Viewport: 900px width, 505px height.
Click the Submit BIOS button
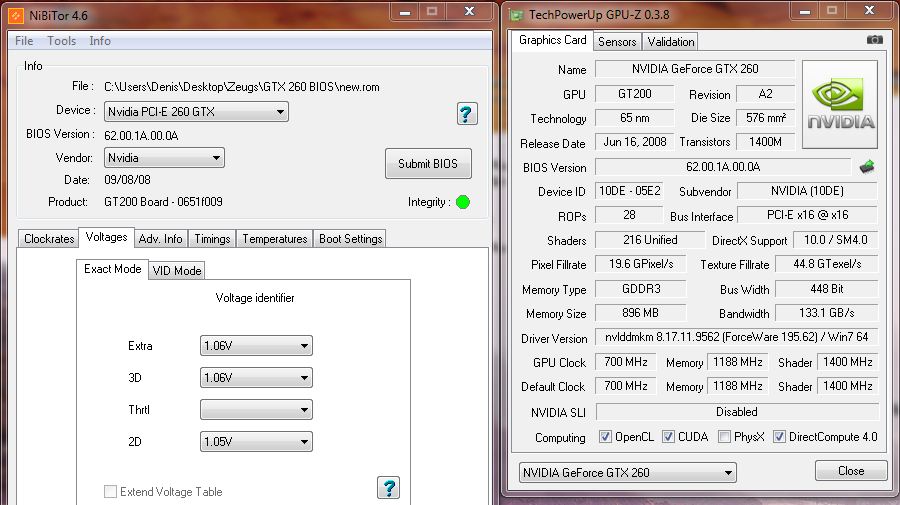point(428,164)
